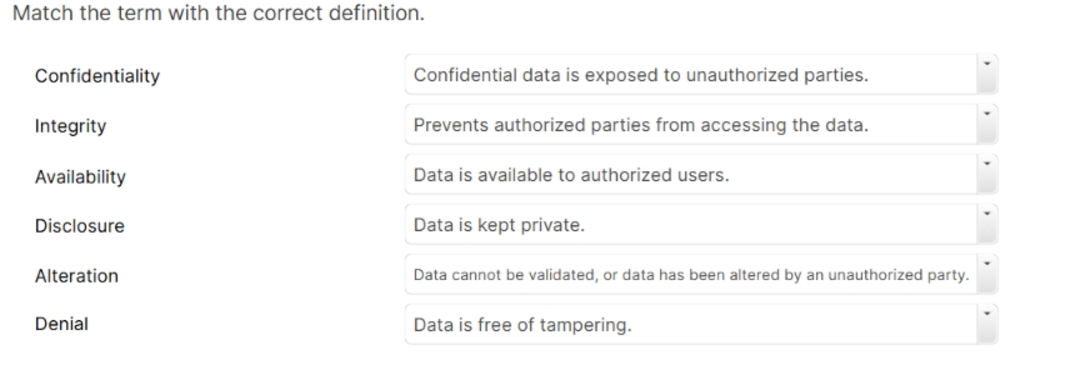The height and width of the screenshot is (380, 1072).
Task: Select the 'Data is available to authorized users' box
Action: click(701, 174)
